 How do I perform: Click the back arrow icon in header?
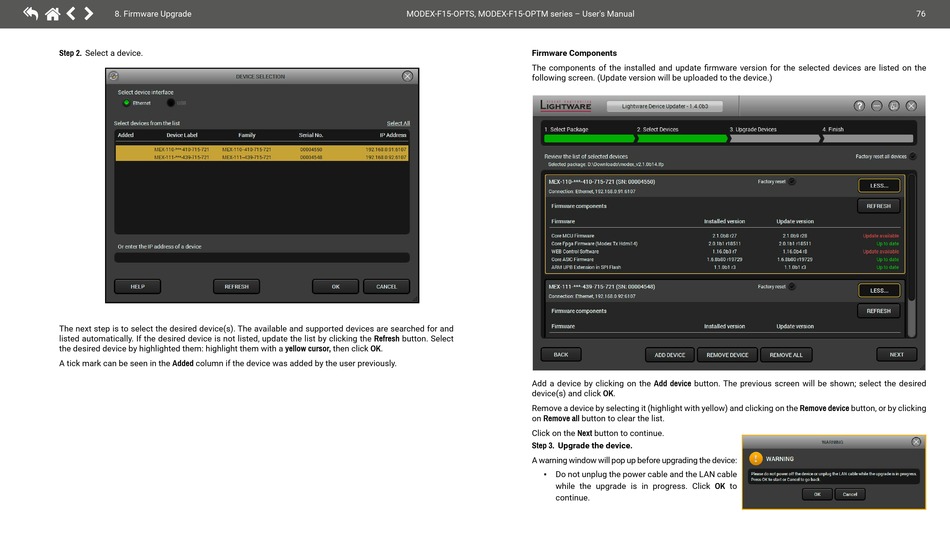coord(30,14)
